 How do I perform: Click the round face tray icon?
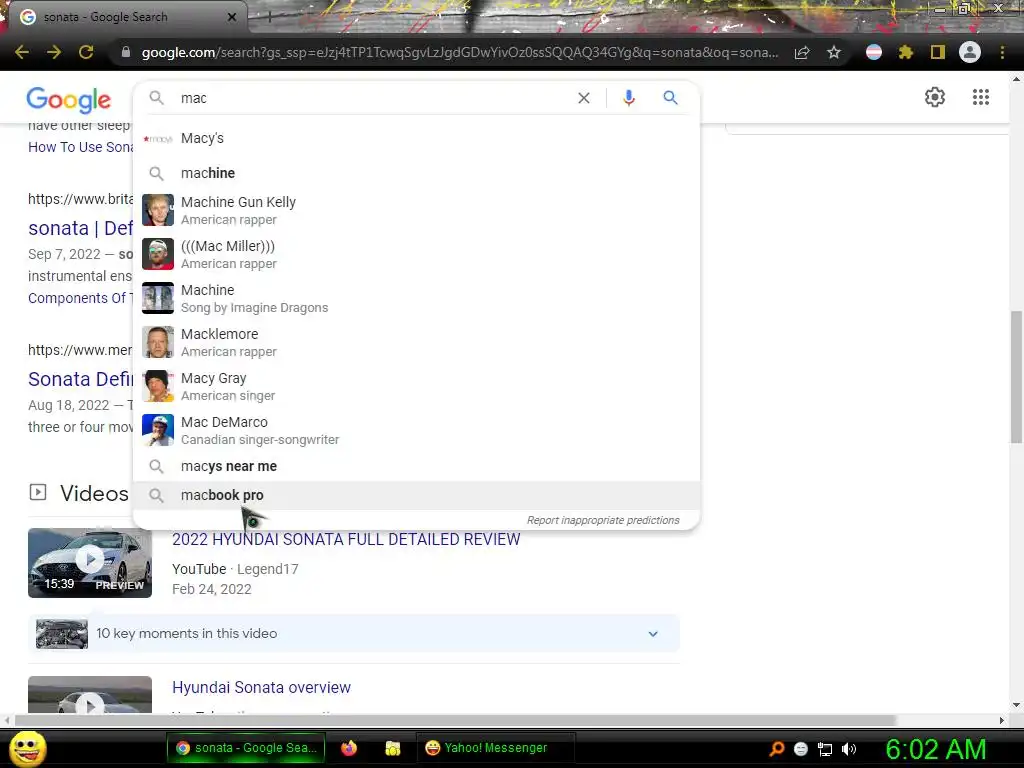pyautogui.click(x=801, y=748)
